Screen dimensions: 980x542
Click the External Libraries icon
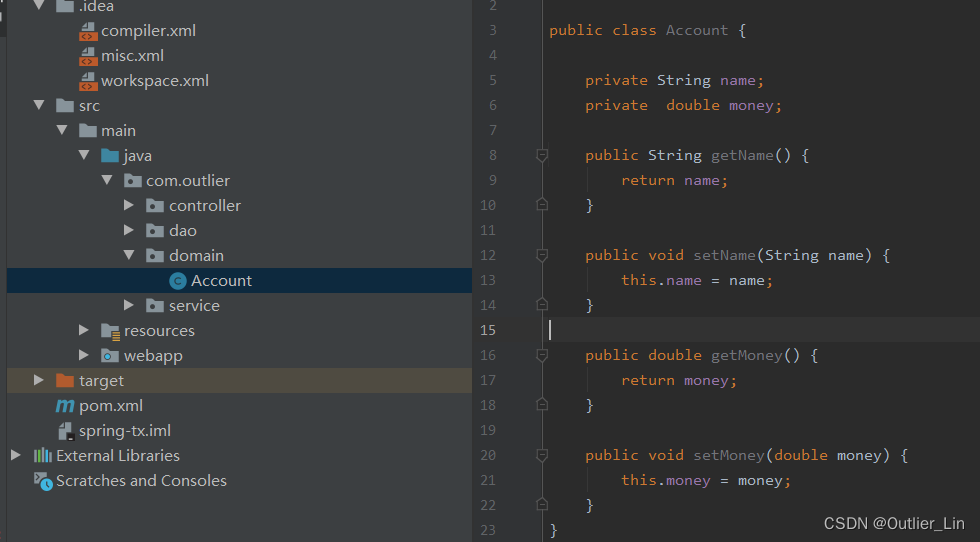point(42,456)
